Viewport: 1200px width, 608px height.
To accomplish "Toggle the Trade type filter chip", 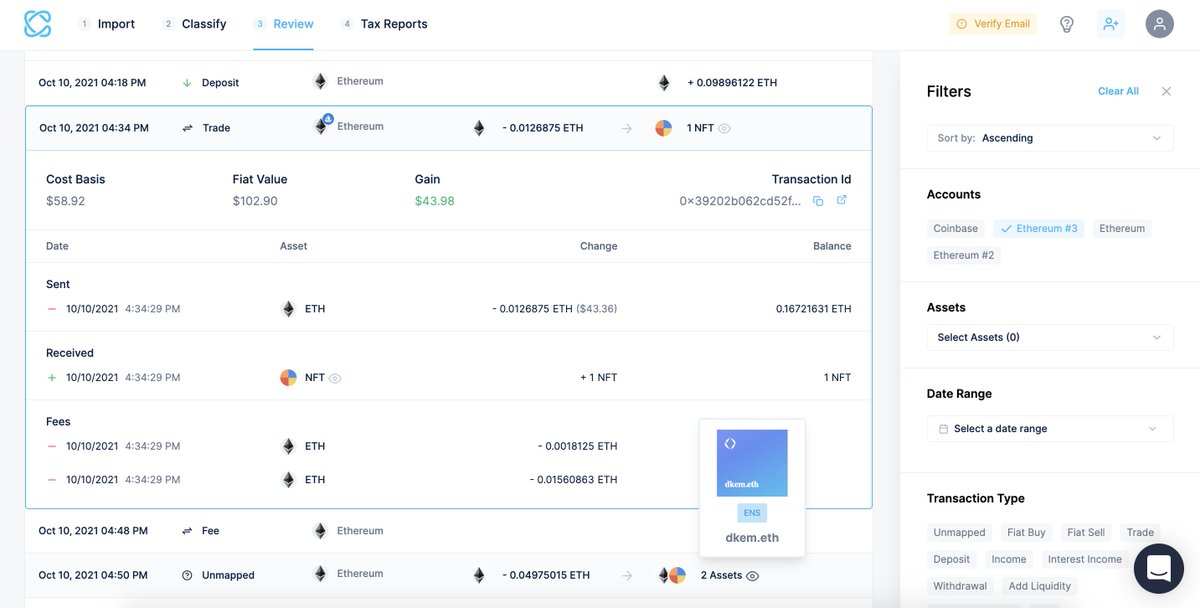I will 1140,532.
